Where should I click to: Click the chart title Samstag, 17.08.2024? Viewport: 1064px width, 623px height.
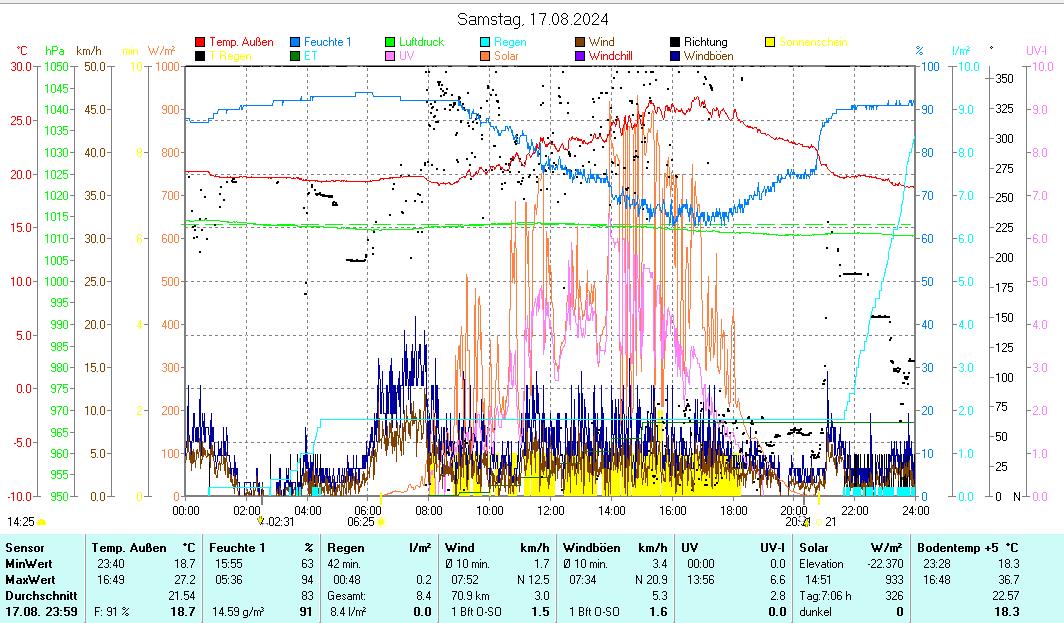(x=532, y=19)
